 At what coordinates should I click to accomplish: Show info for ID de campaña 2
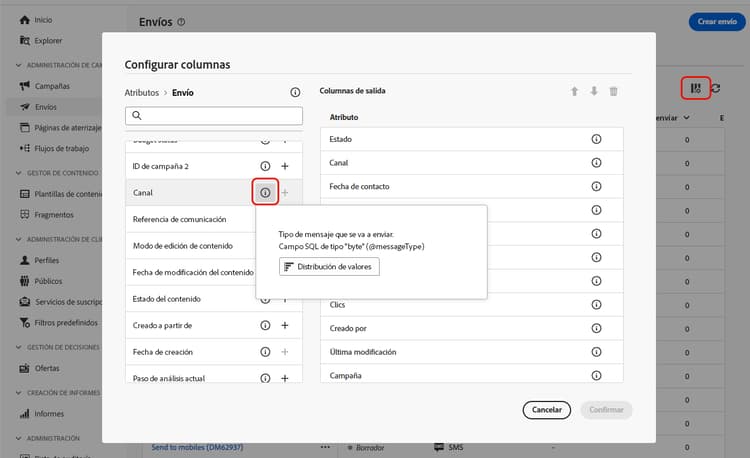(265, 166)
